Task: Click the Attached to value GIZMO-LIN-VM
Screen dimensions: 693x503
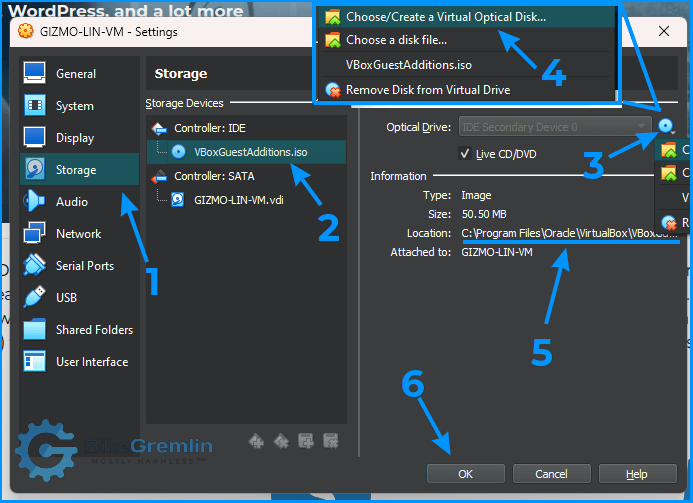Action: [x=497, y=252]
